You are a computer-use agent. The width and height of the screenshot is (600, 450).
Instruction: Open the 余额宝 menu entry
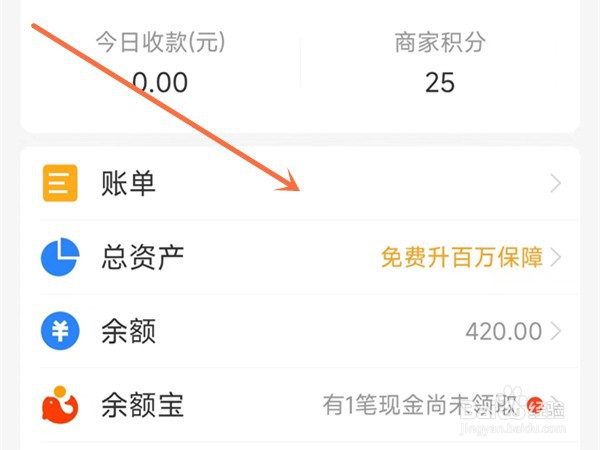click(x=300, y=405)
